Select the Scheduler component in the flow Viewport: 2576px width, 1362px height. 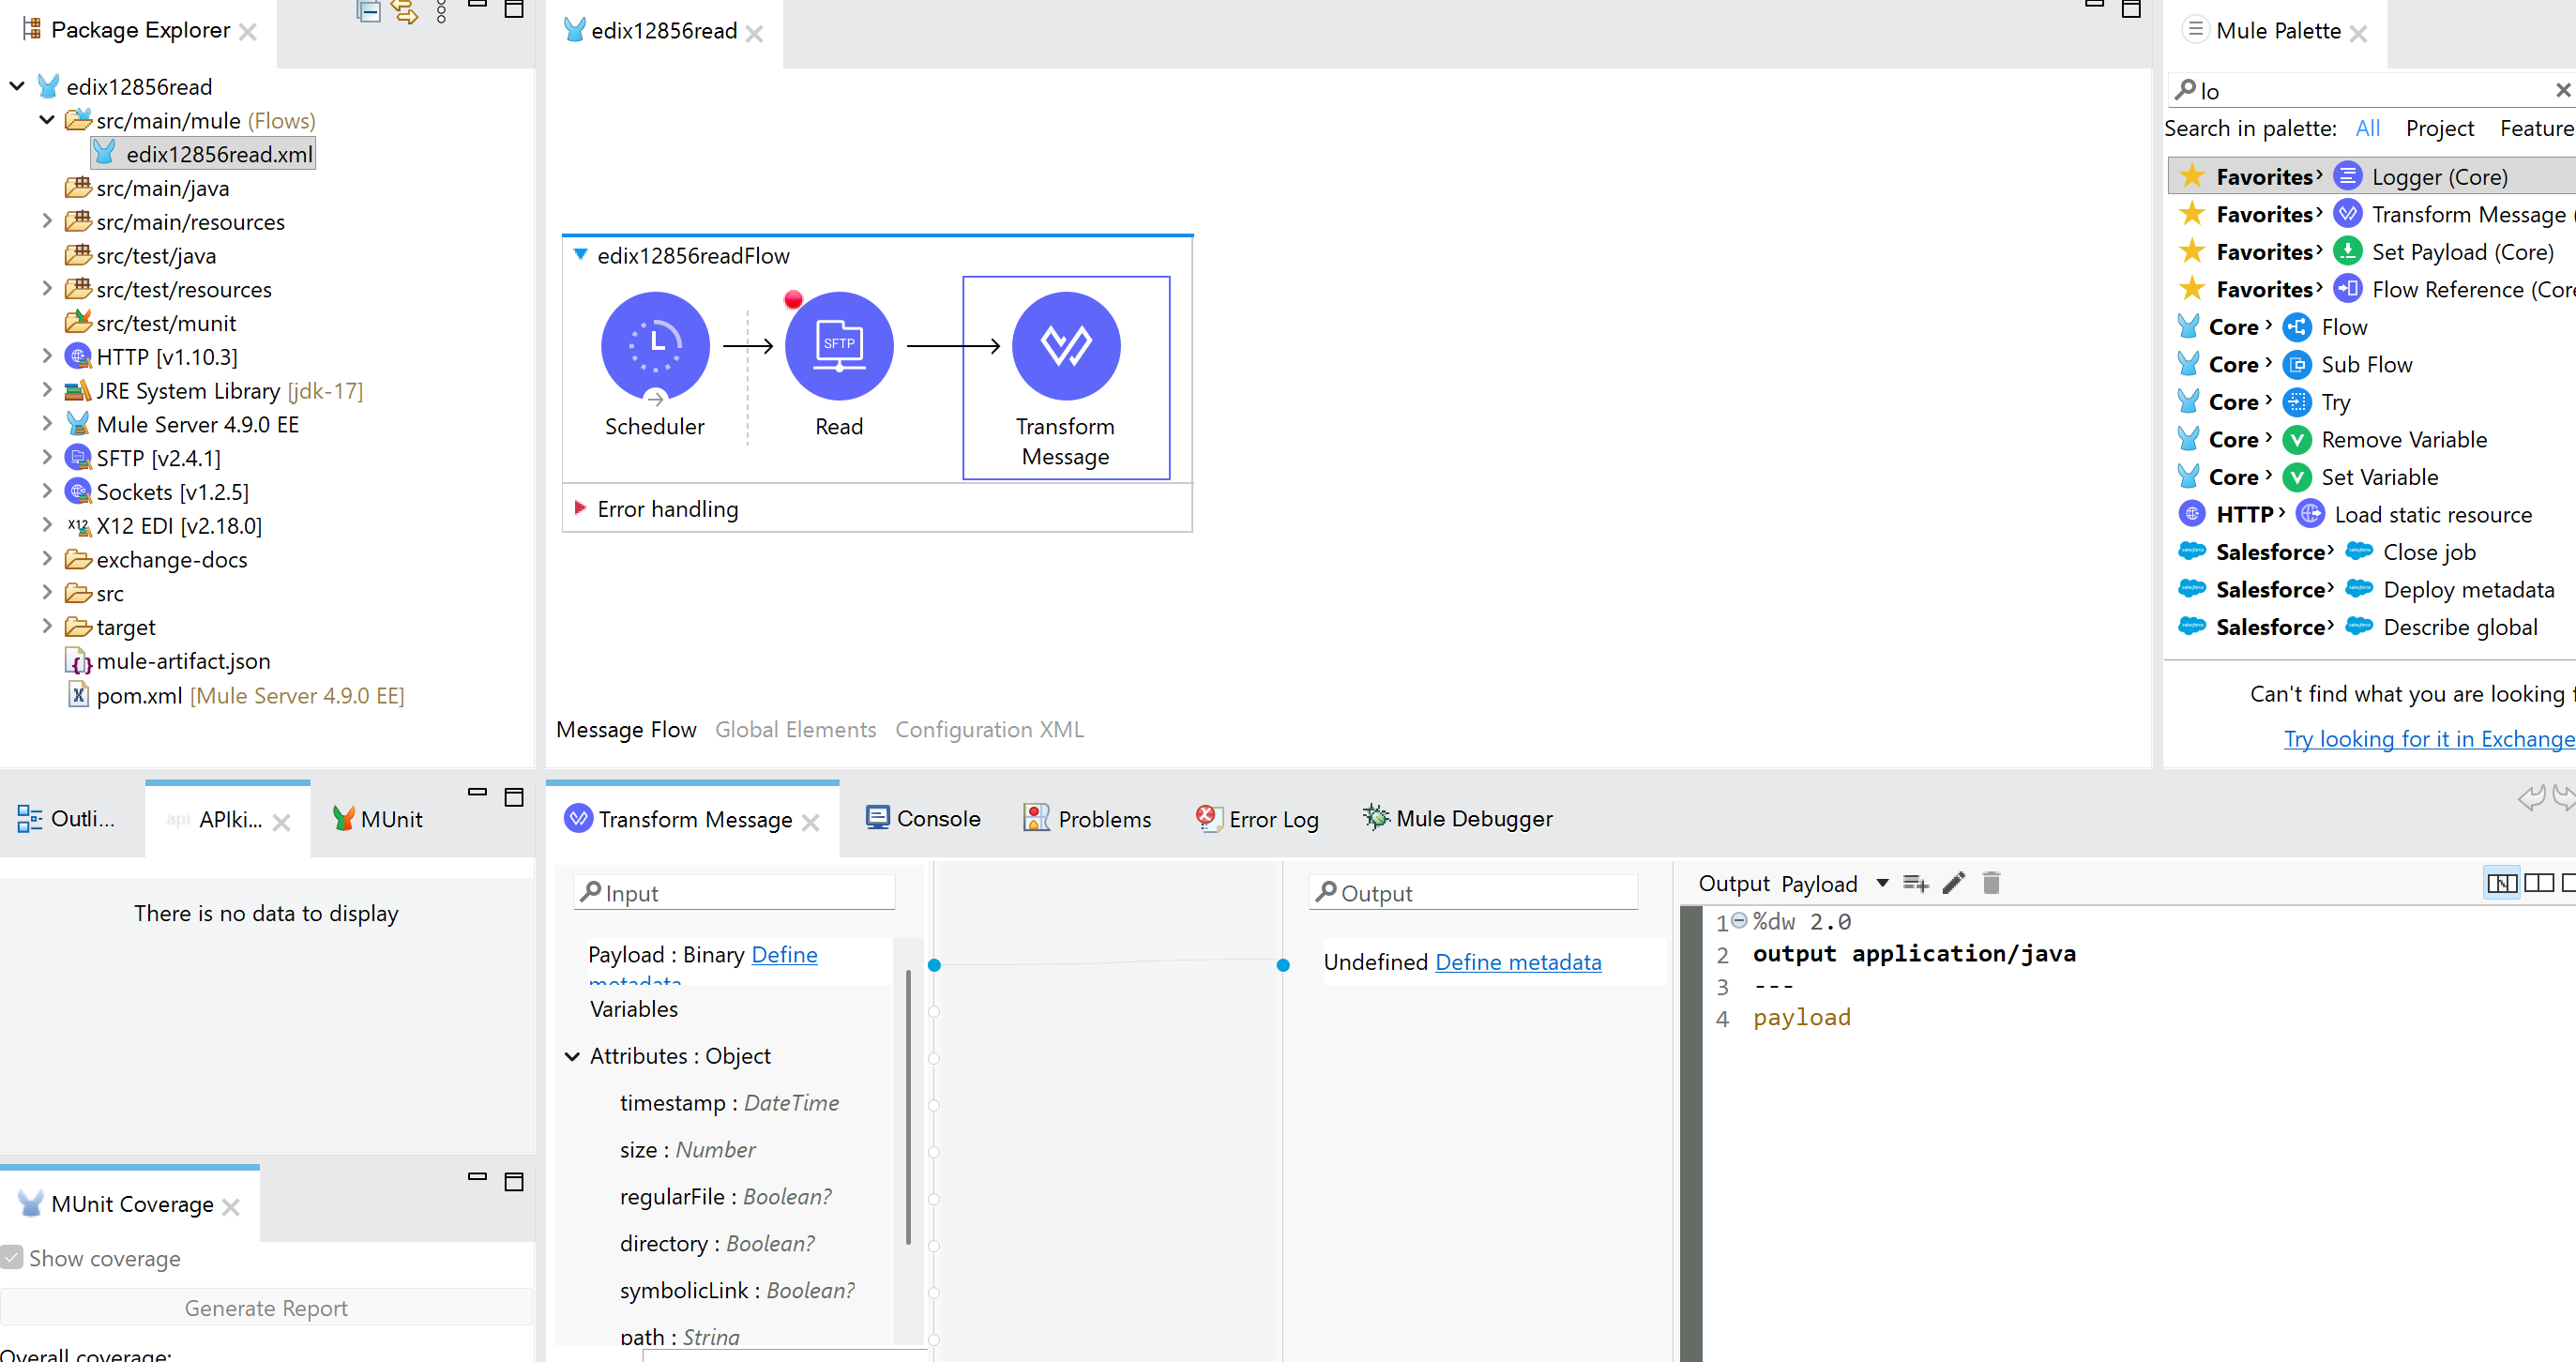(654, 345)
